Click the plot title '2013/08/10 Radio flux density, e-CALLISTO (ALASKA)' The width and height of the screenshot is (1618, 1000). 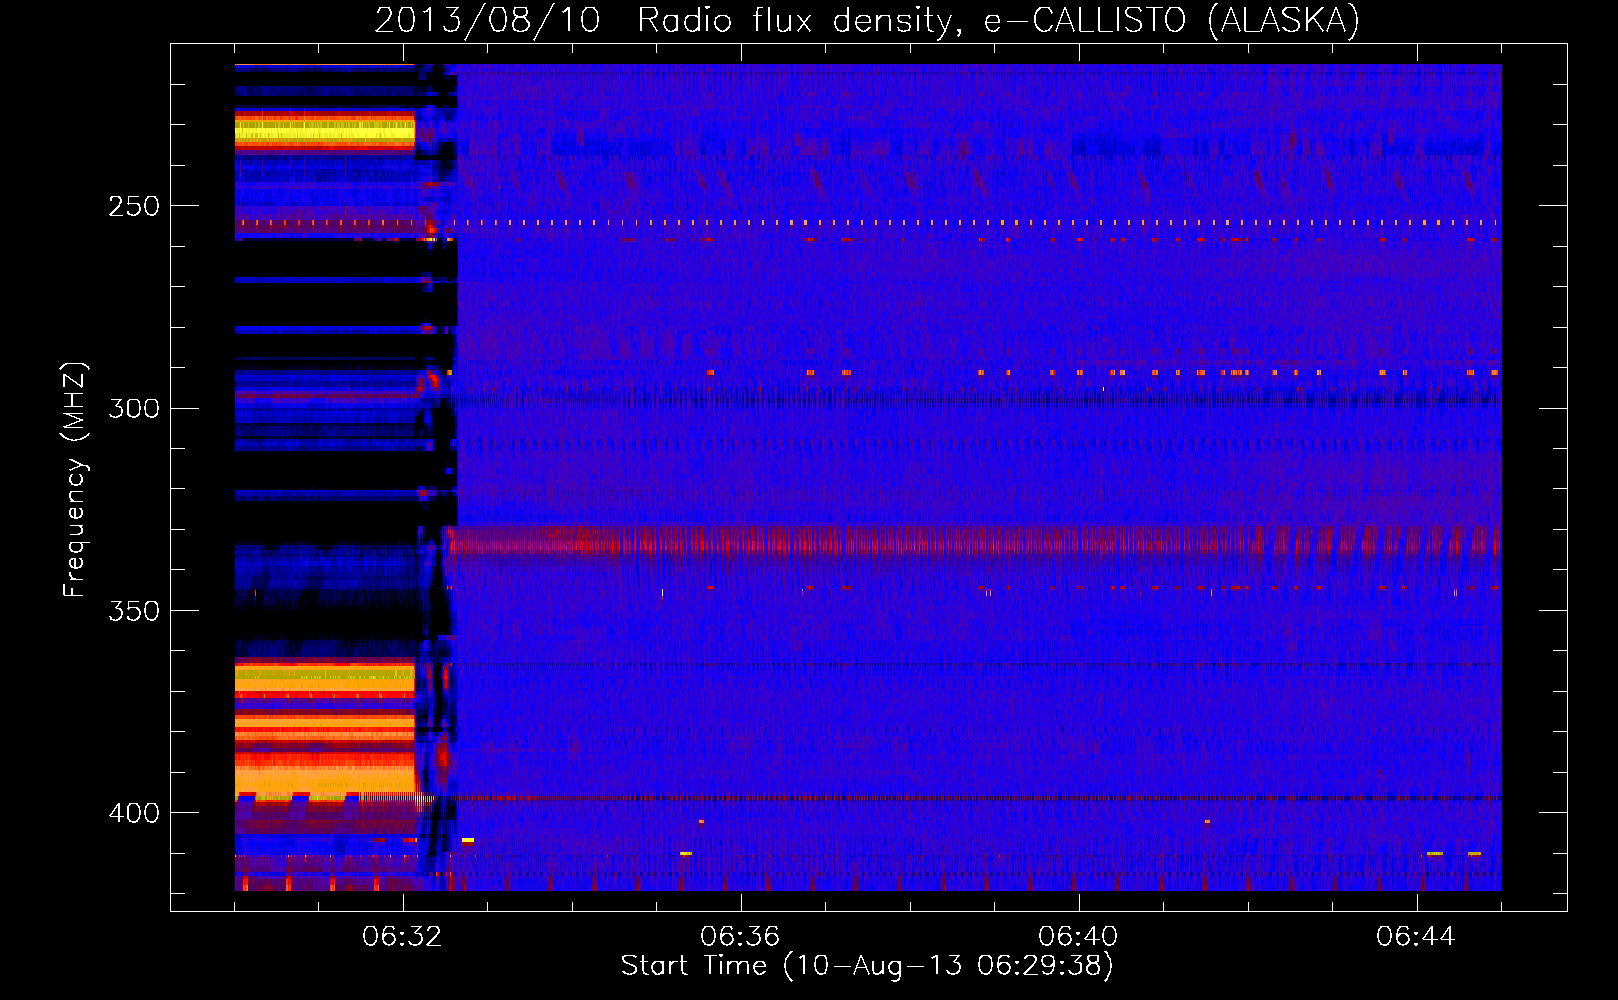tap(867, 20)
